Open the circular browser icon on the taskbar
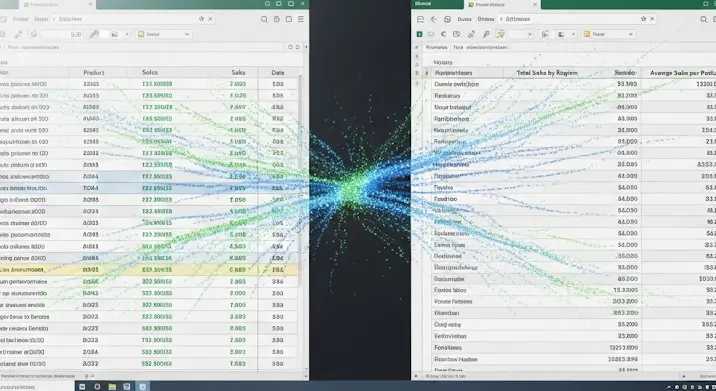Image resolution: width=716 pixels, height=391 pixels. tap(97, 386)
